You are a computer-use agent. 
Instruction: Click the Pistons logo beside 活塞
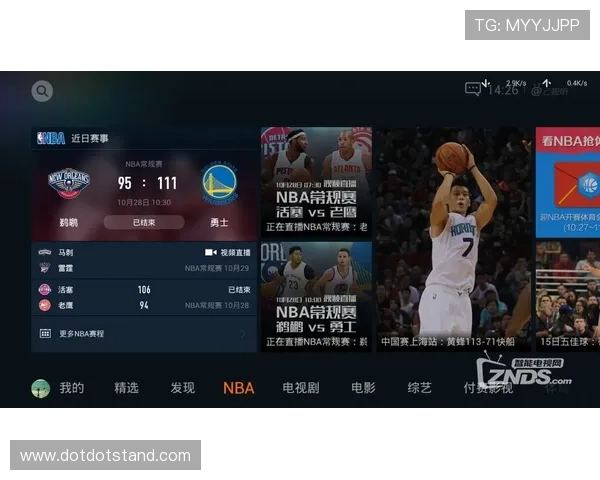coord(44,289)
